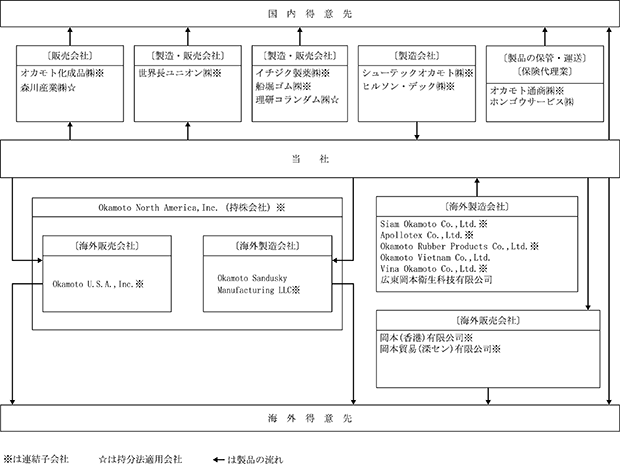Select the 〔販売会社〕 header at the top
Image resolution: width=620 pixels, height=464 pixels.
pos(70,56)
